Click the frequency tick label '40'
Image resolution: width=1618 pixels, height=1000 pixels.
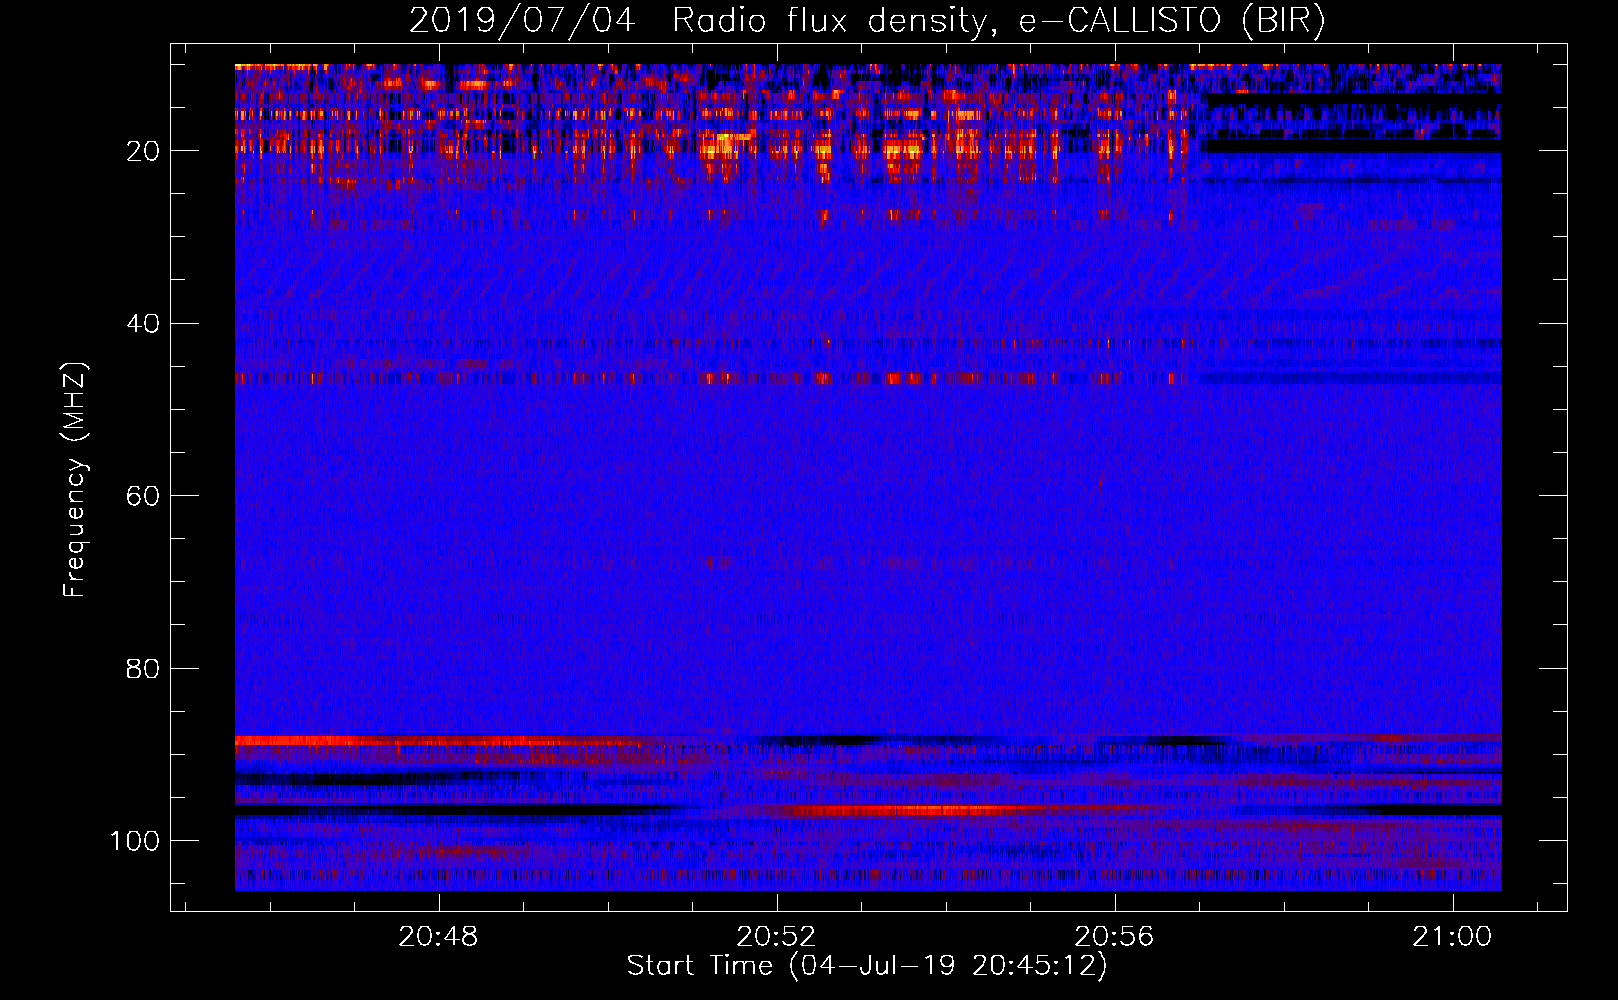[x=144, y=323]
